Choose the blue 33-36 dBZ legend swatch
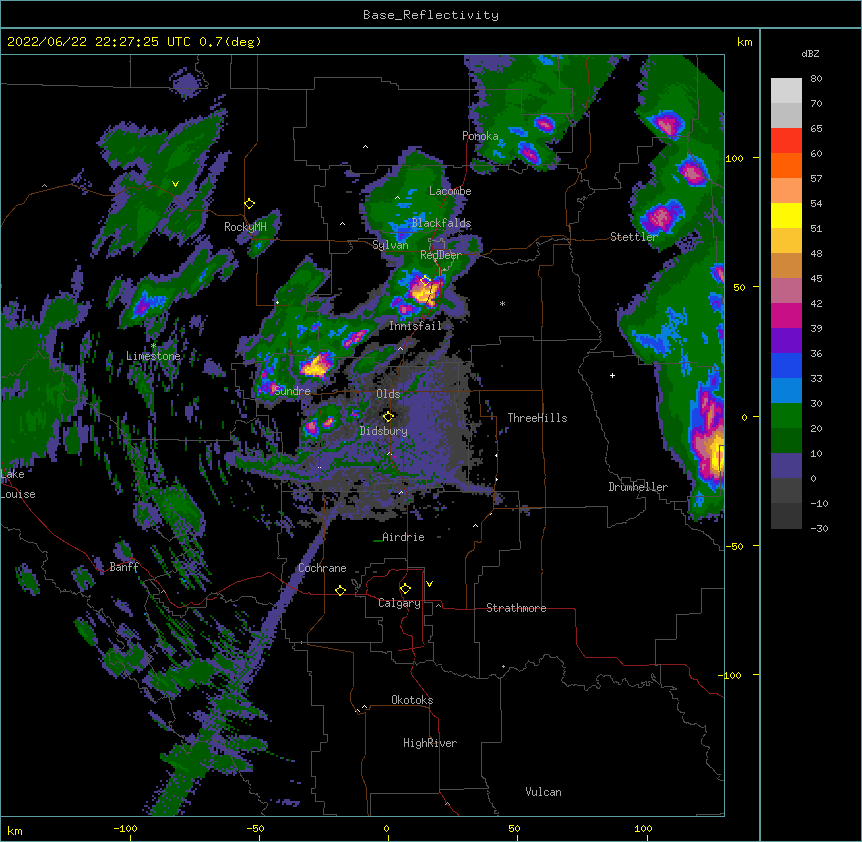This screenshot has height=842, width=862. click(786, 365)
